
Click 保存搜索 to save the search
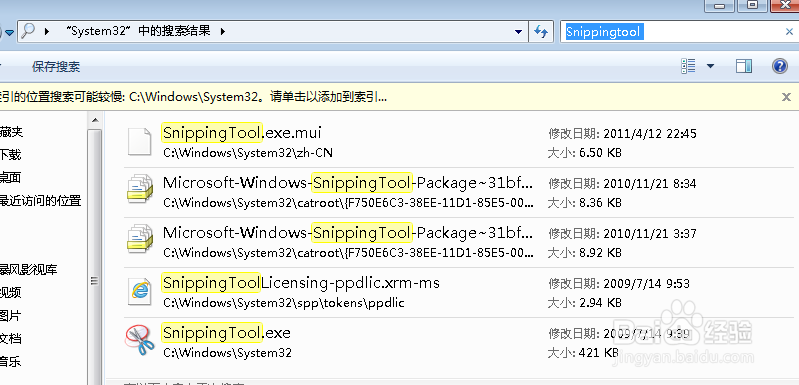[x=56, y=67]
